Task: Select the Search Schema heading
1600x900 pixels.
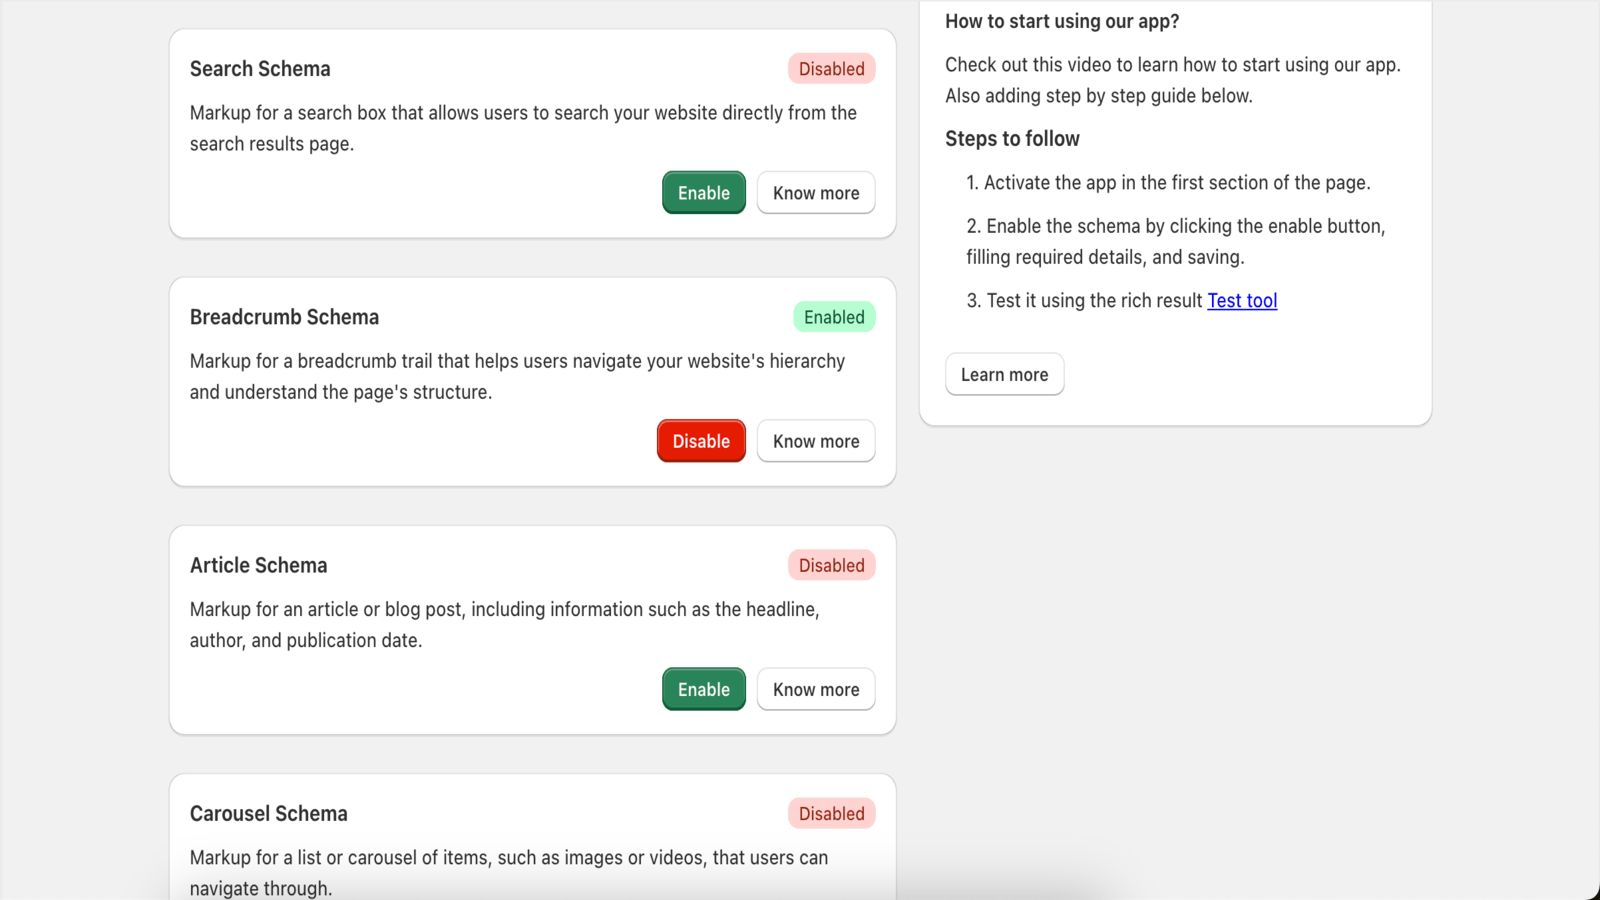Action: click(x=260, y=69)
